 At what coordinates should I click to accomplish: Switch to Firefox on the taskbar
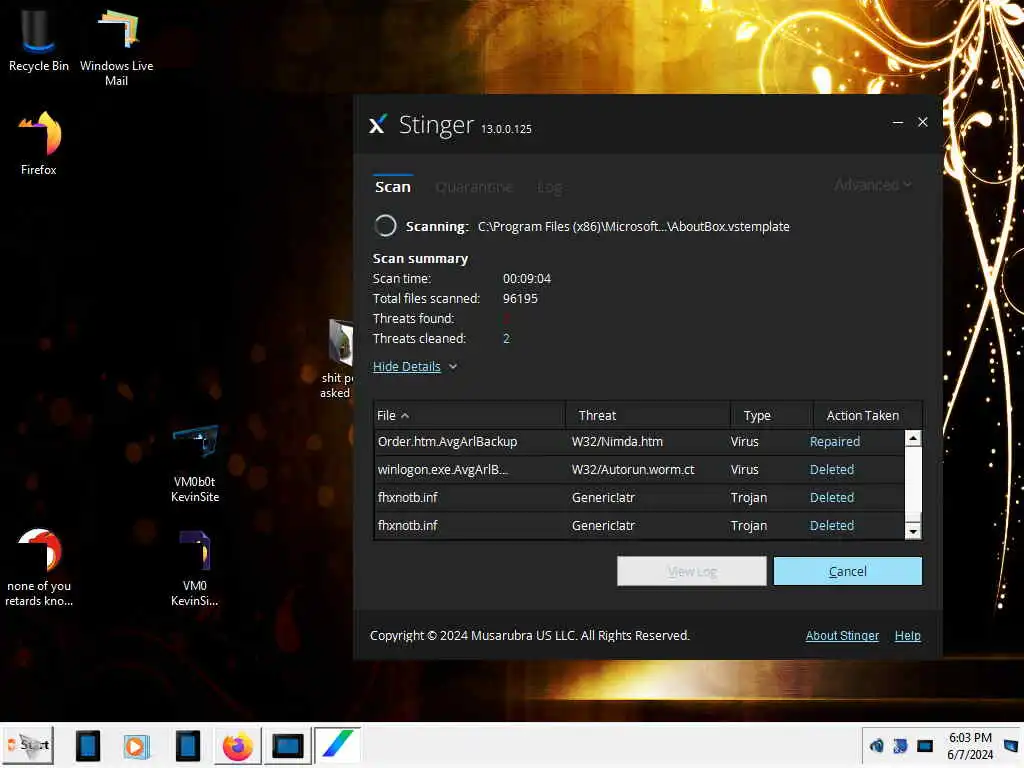coord(238,746)
